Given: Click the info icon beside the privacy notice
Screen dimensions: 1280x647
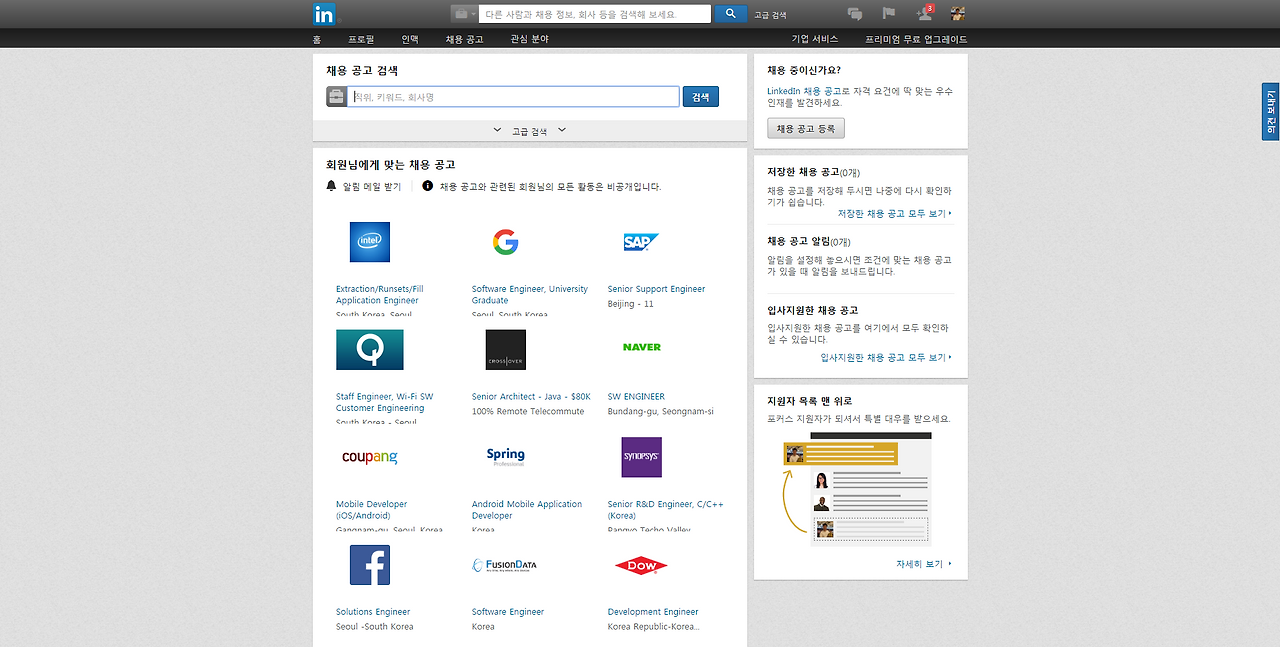Looking at the screenshot, I should click(427, 186).
